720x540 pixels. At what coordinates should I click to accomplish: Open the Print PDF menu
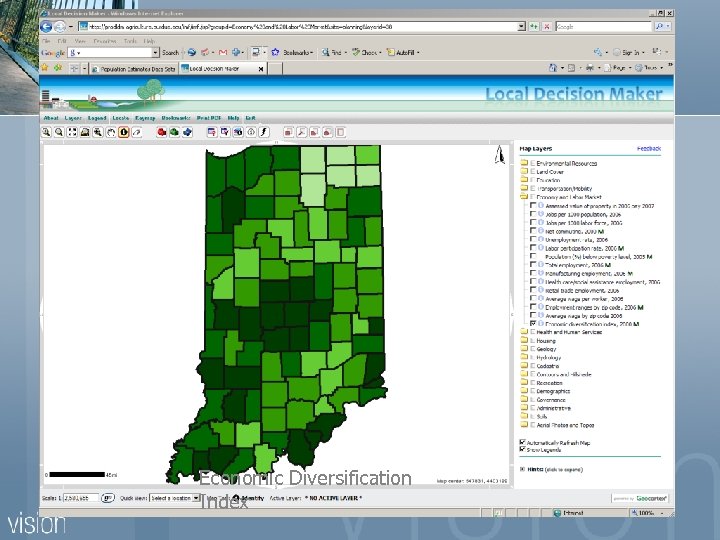pos(209,117)
